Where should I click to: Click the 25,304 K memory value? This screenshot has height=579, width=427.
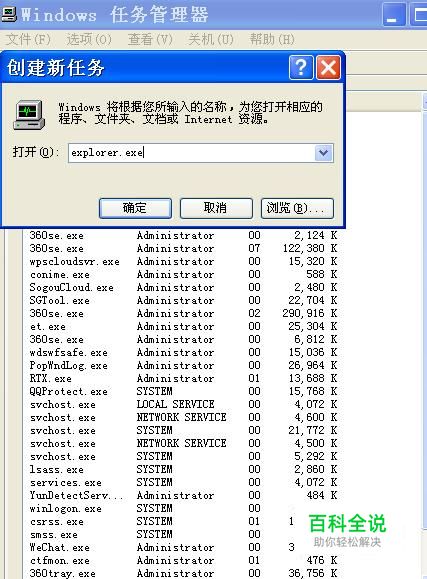313,327
